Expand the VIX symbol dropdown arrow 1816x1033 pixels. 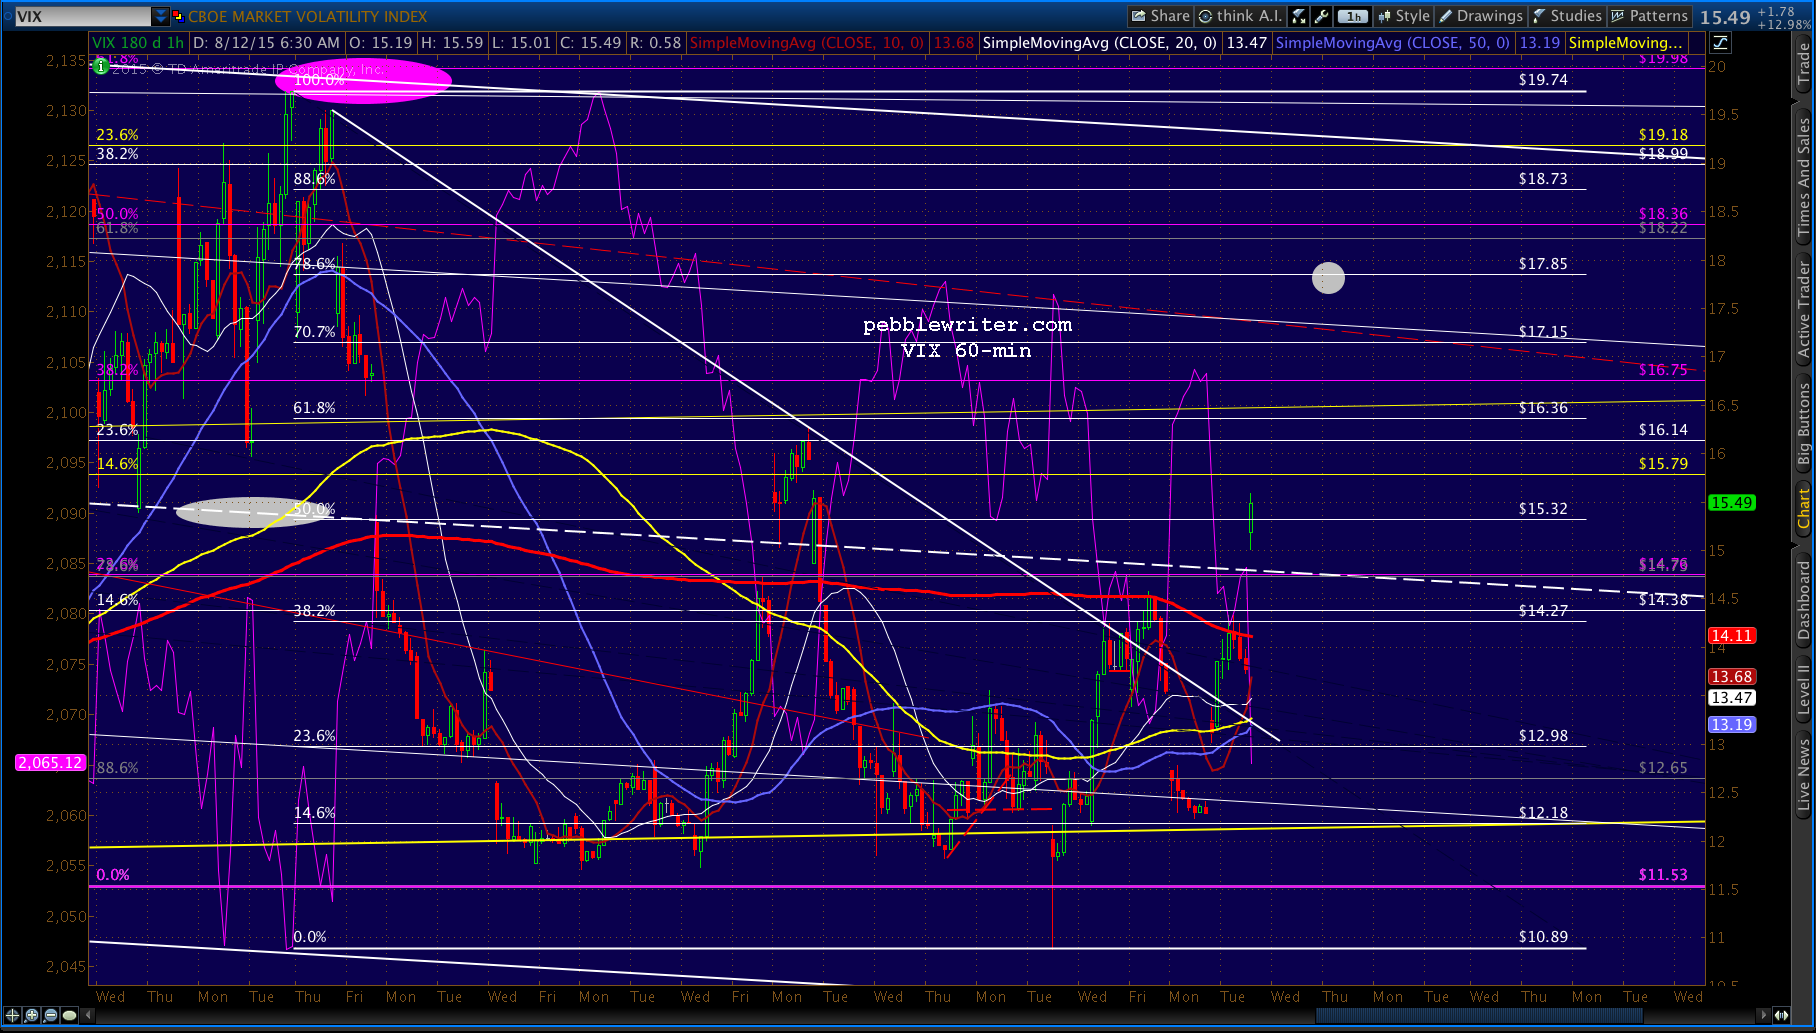160,16
